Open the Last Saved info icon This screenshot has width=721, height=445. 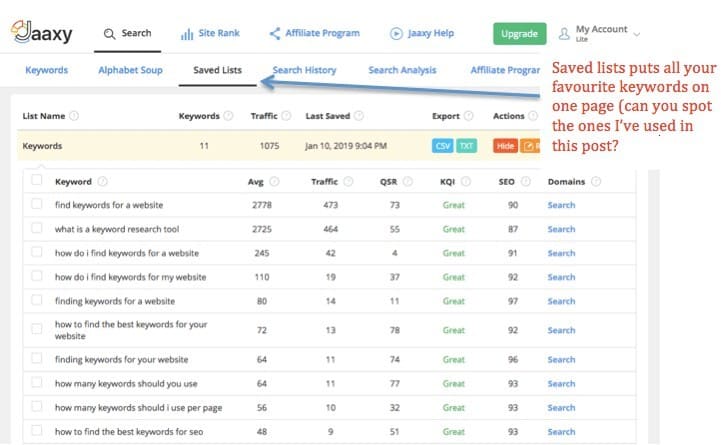point(359,116)
